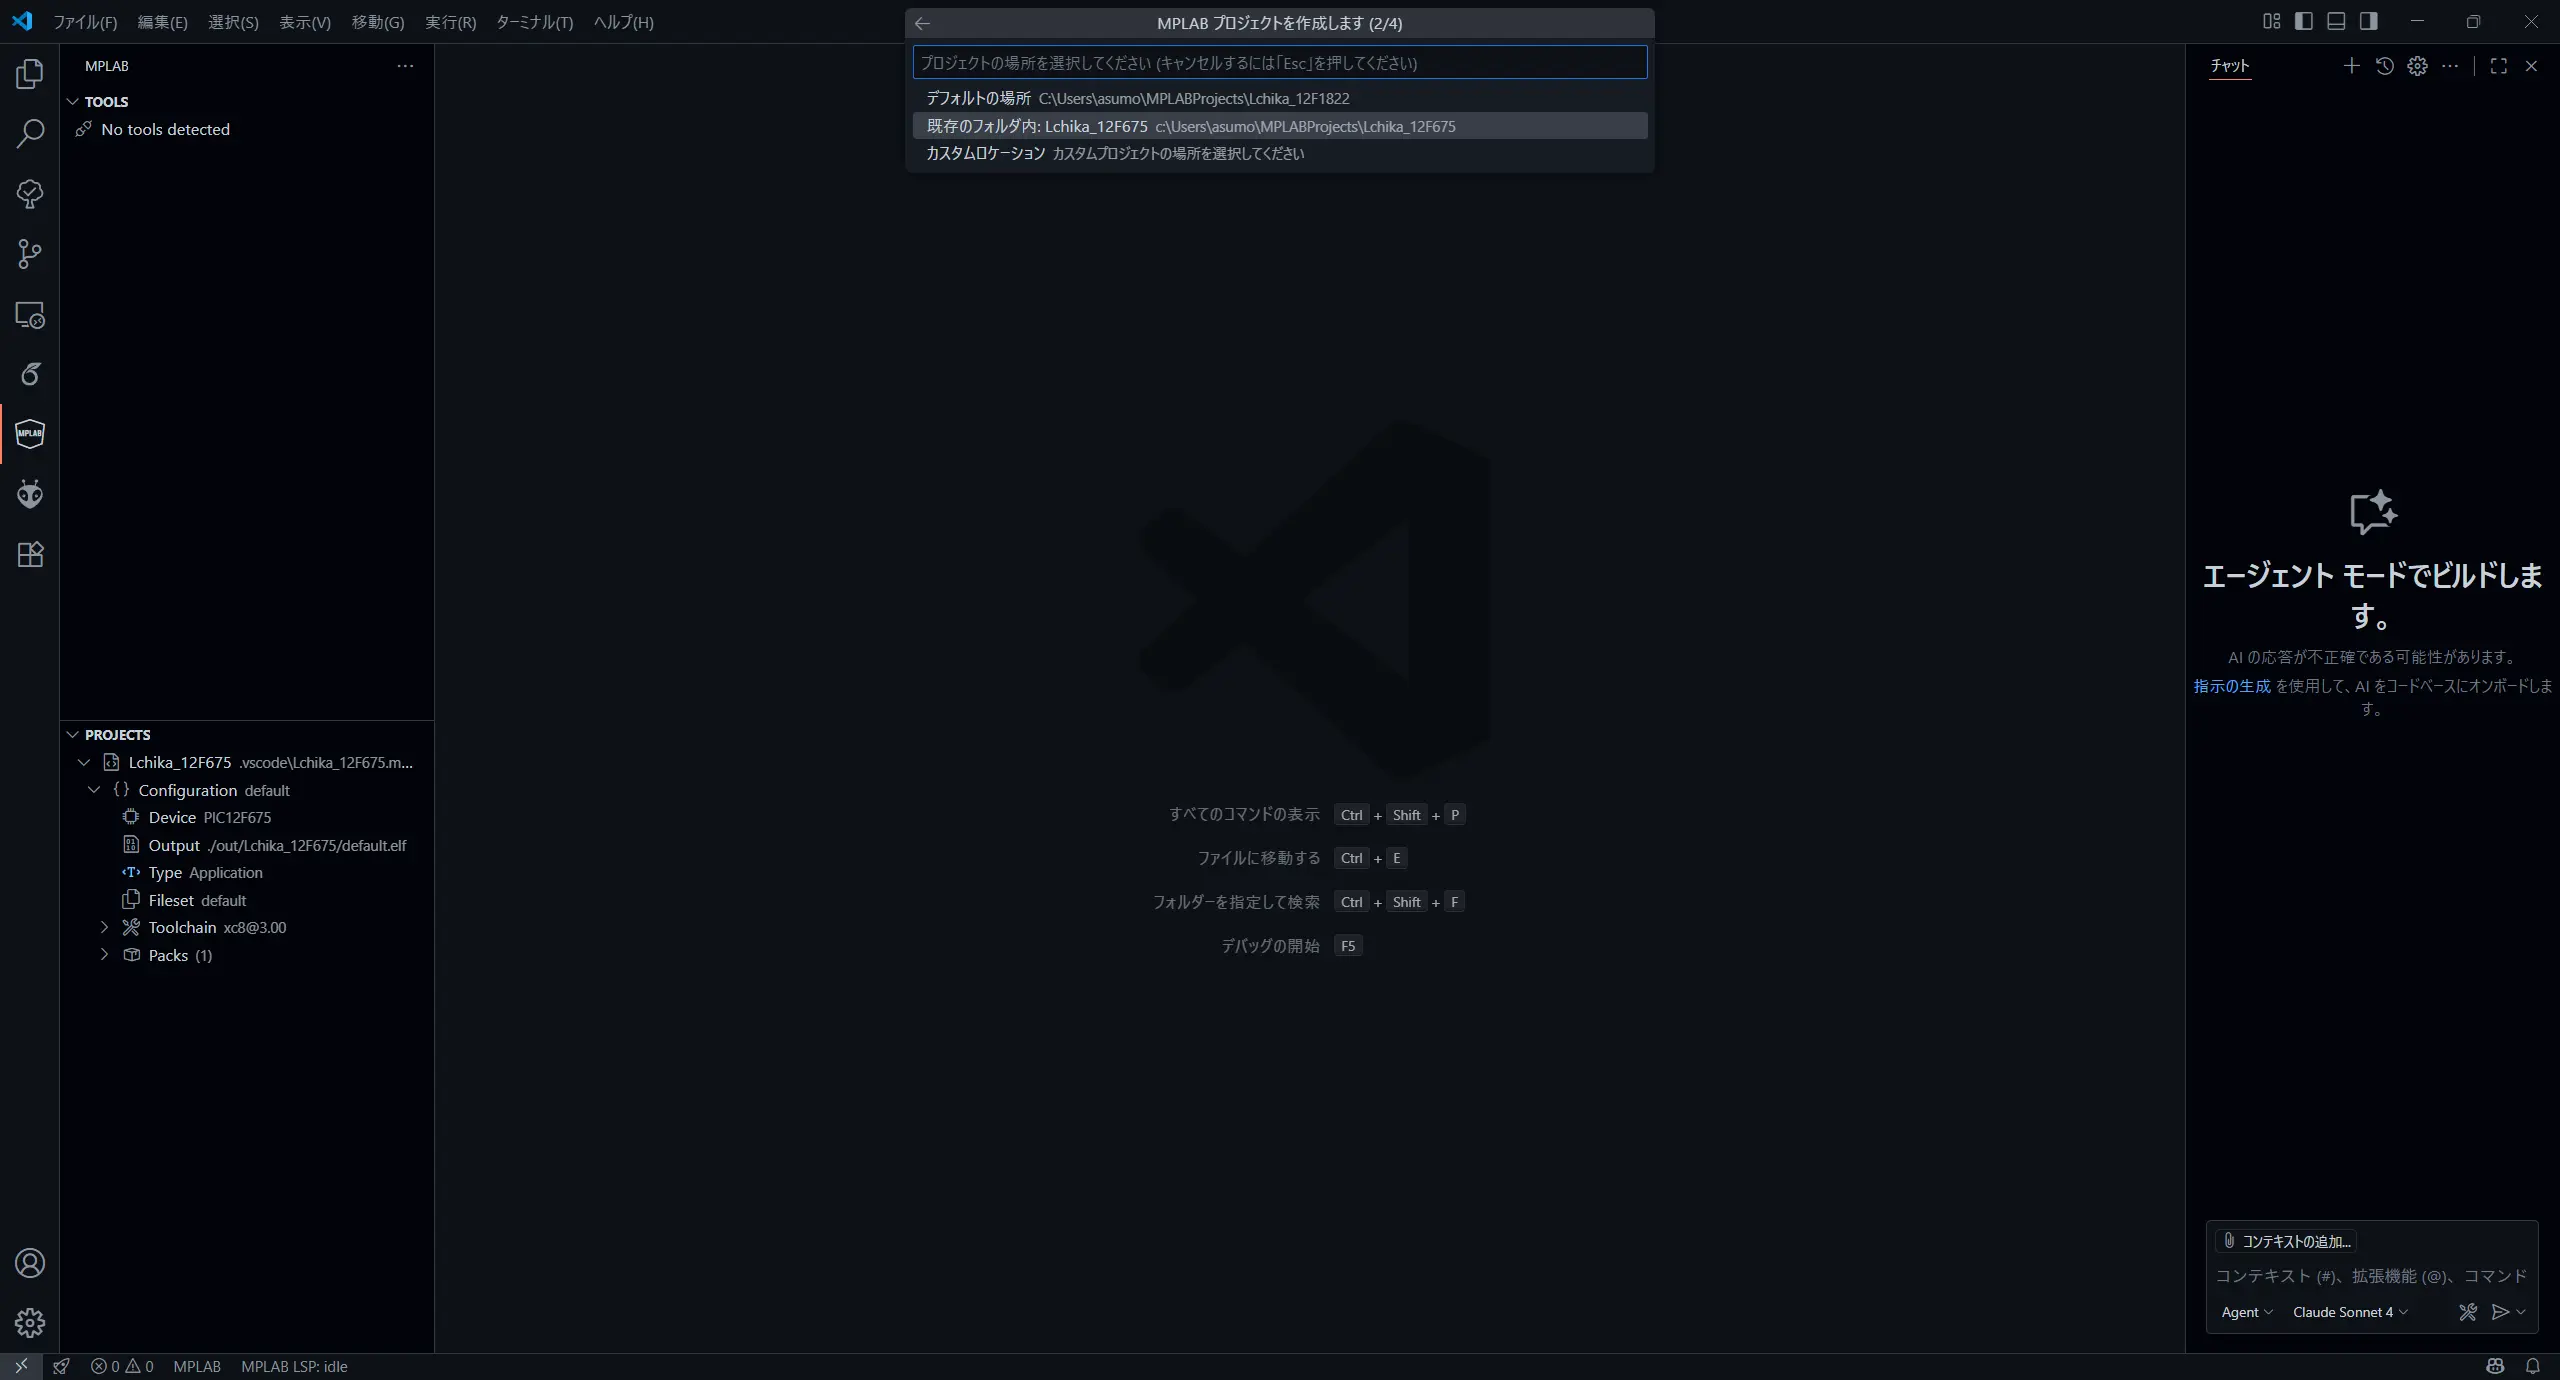The width and height of the screenshot is (2560, 1380).
Task: Open the 実行(R) menu
Action: [x=450, y=22]
